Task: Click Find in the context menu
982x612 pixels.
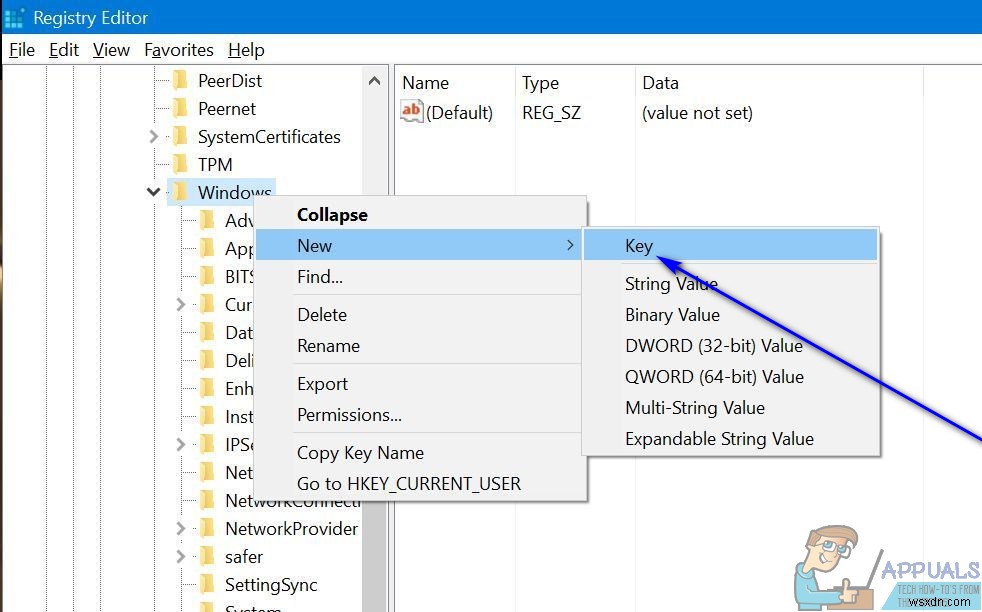Action: point(322,277)
